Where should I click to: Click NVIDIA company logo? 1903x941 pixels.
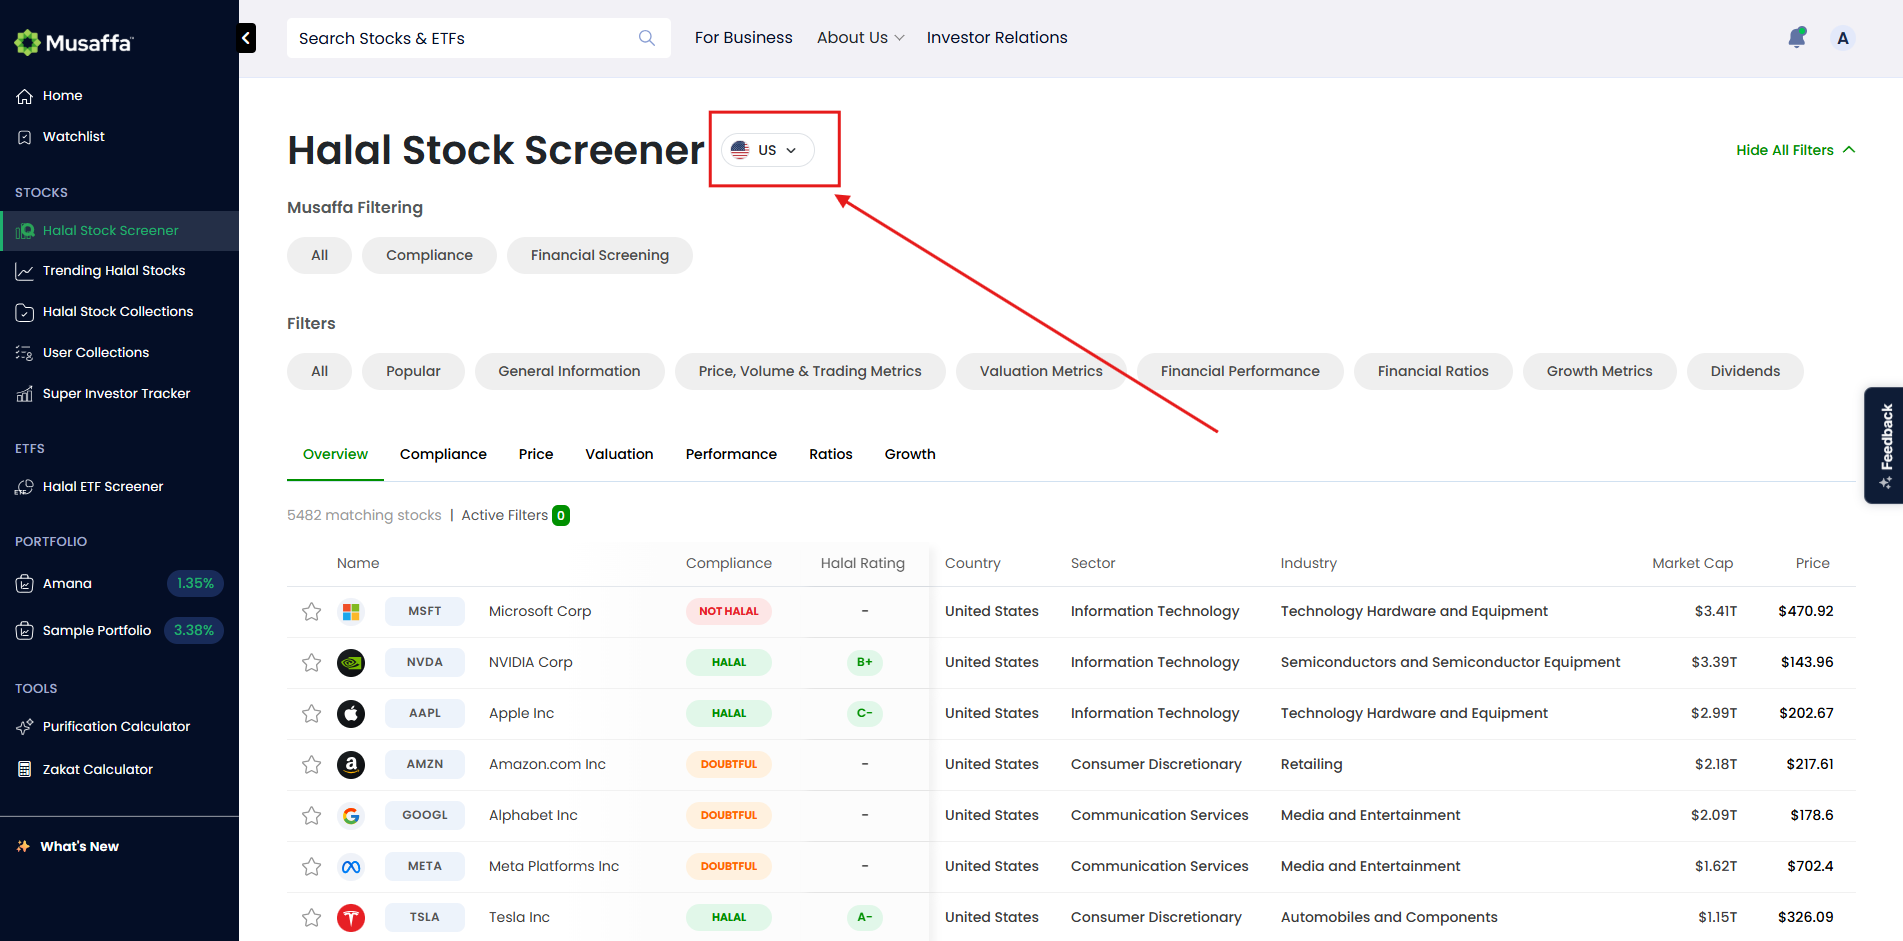(351, 662)
